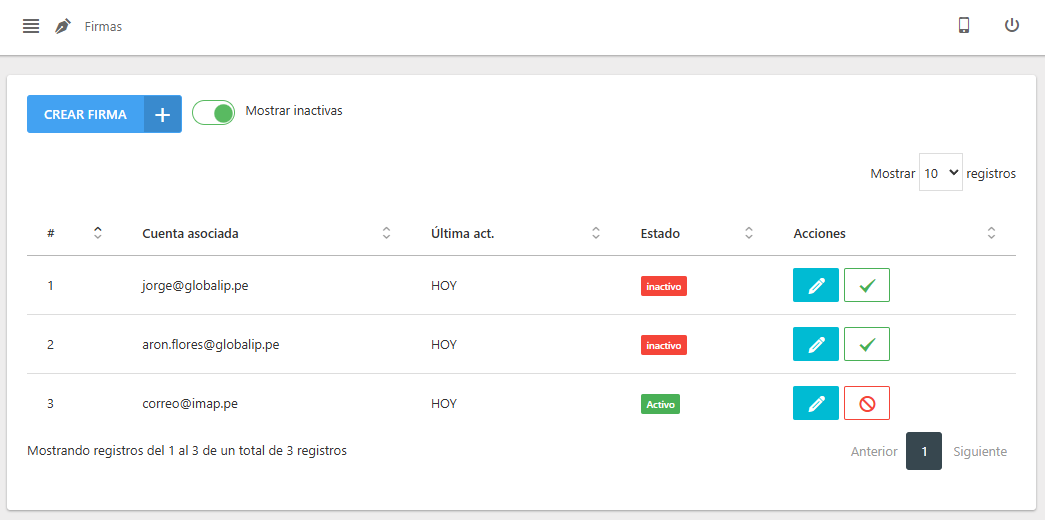The width and height of the screenshot is (1045, 520).
Task: Sort table by Estado column
Action: pyautogui.click(x=697, y=234)
